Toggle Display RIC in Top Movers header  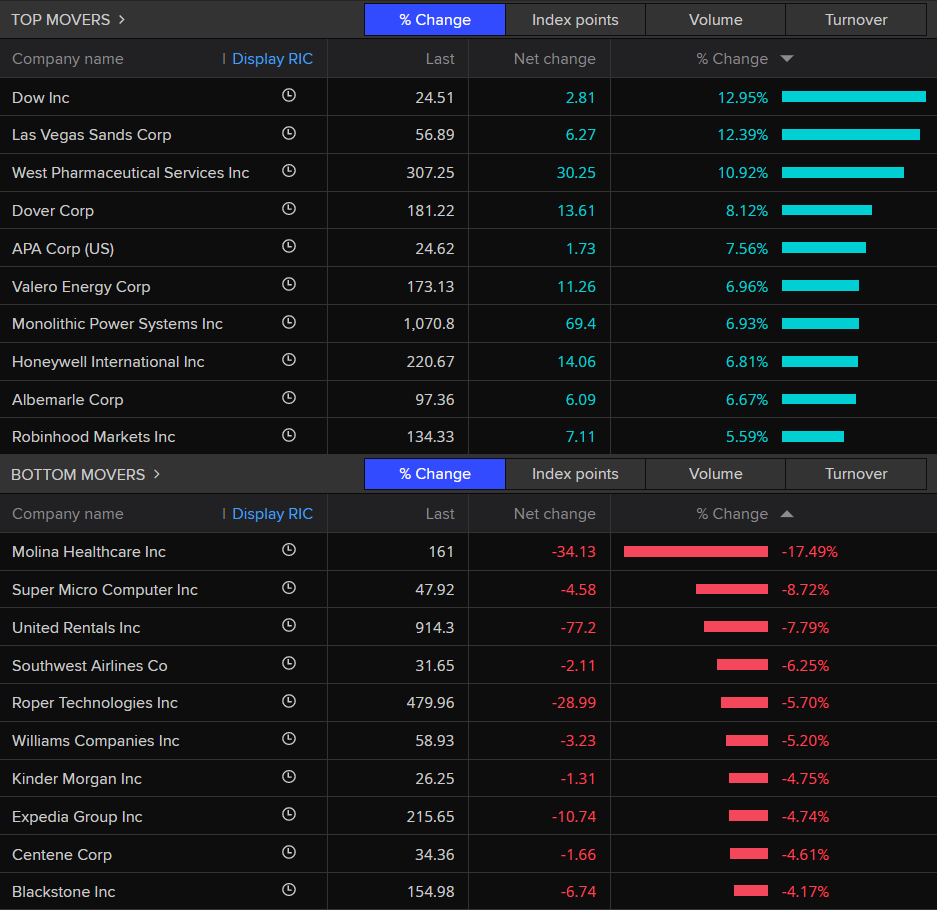click(x=272, y=59)
